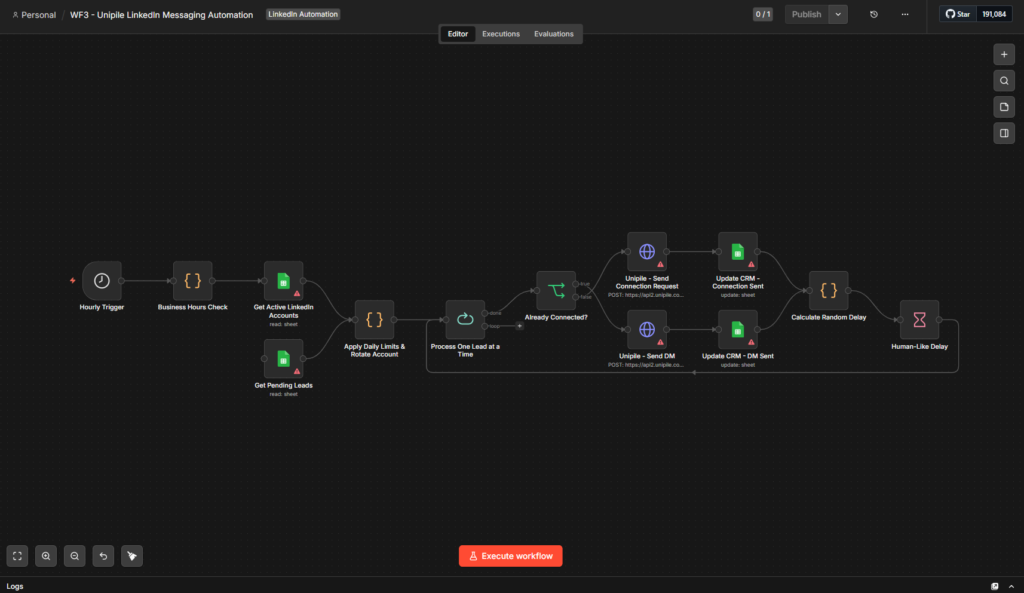Viewport: 1024px width, 593px height.
Task: Click the tidy up nodes icon
Action: [x=132, y=556]
